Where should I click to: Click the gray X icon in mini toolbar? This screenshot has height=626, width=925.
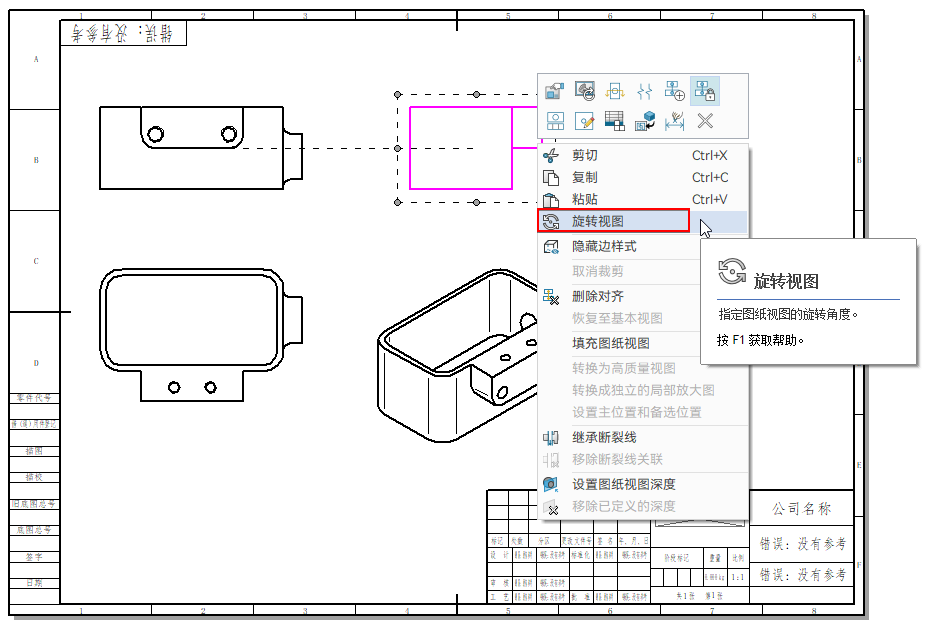click(705, 121)
